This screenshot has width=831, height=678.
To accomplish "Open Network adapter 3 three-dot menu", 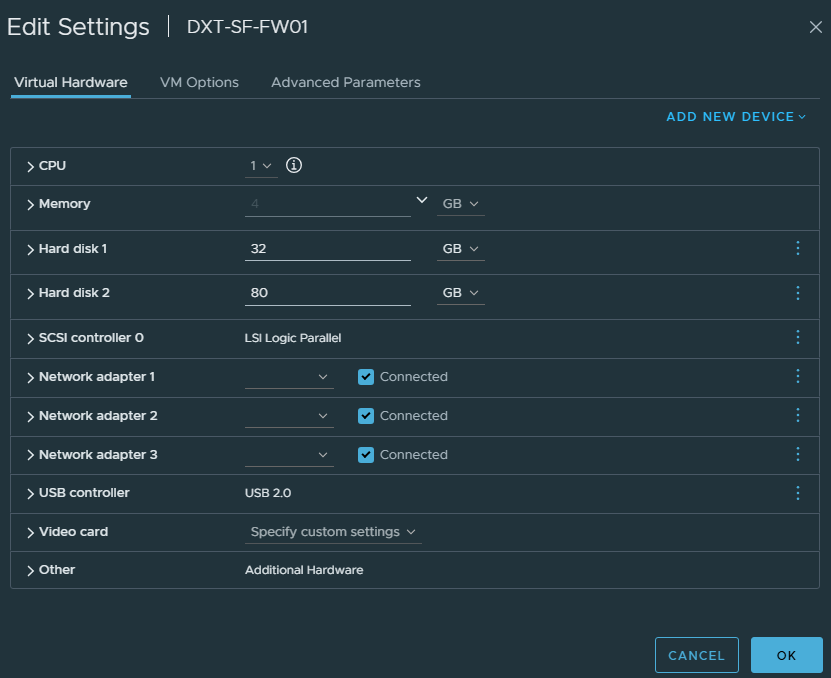I will [x=797, y=454].
